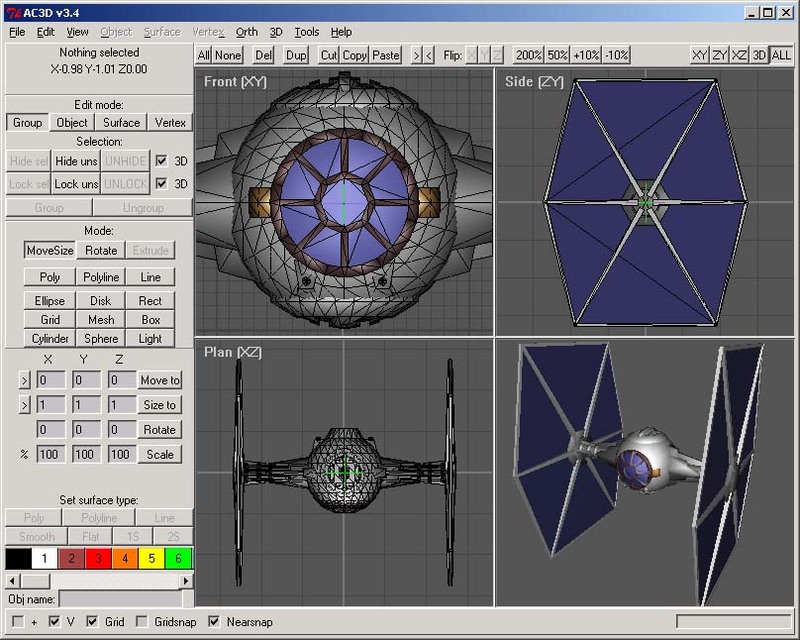The width and height of the screenshot is (800, 640).
Task: Click the X rotate input field
Action: [x=51, y=430]
